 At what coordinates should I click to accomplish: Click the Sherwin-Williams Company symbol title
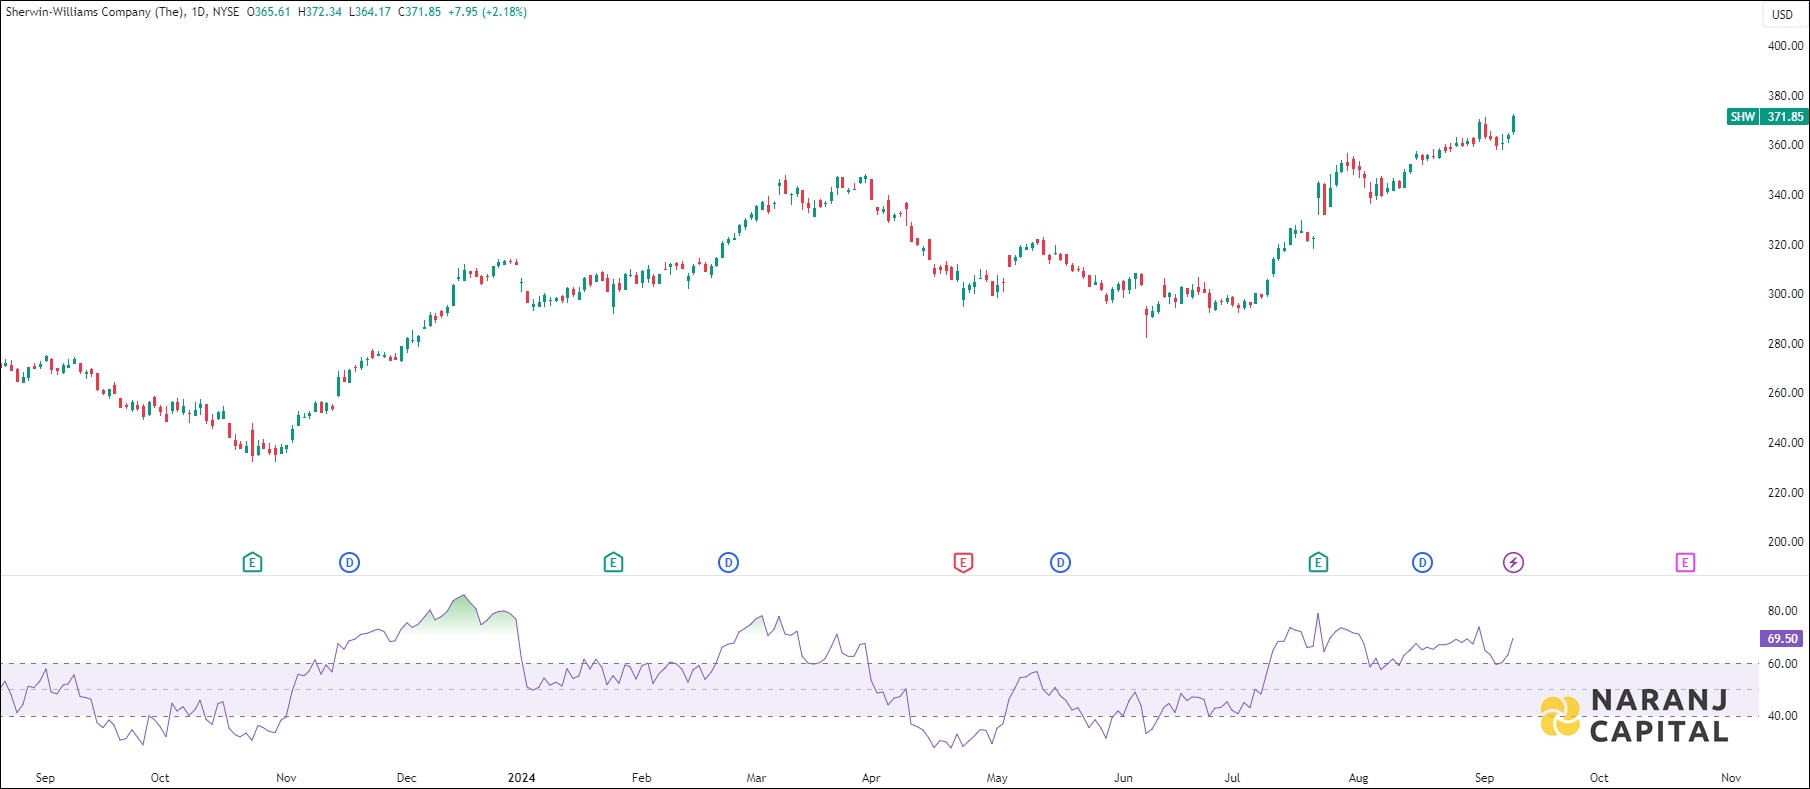tap(95, 12)
